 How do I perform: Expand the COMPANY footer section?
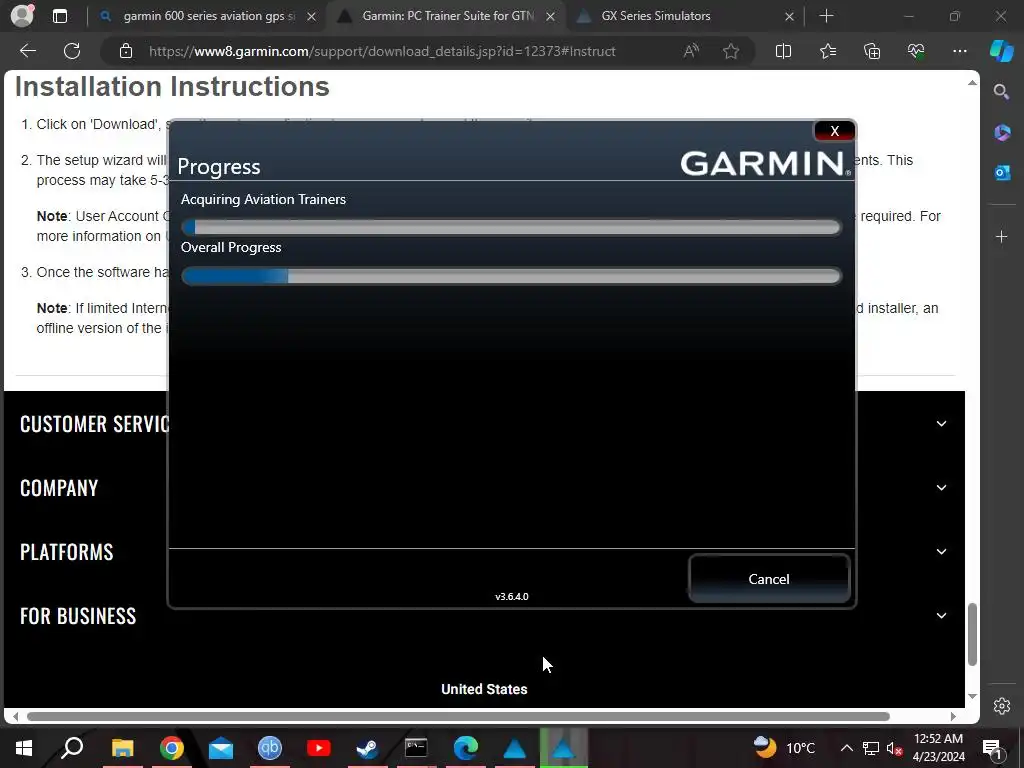pos(941,488)
